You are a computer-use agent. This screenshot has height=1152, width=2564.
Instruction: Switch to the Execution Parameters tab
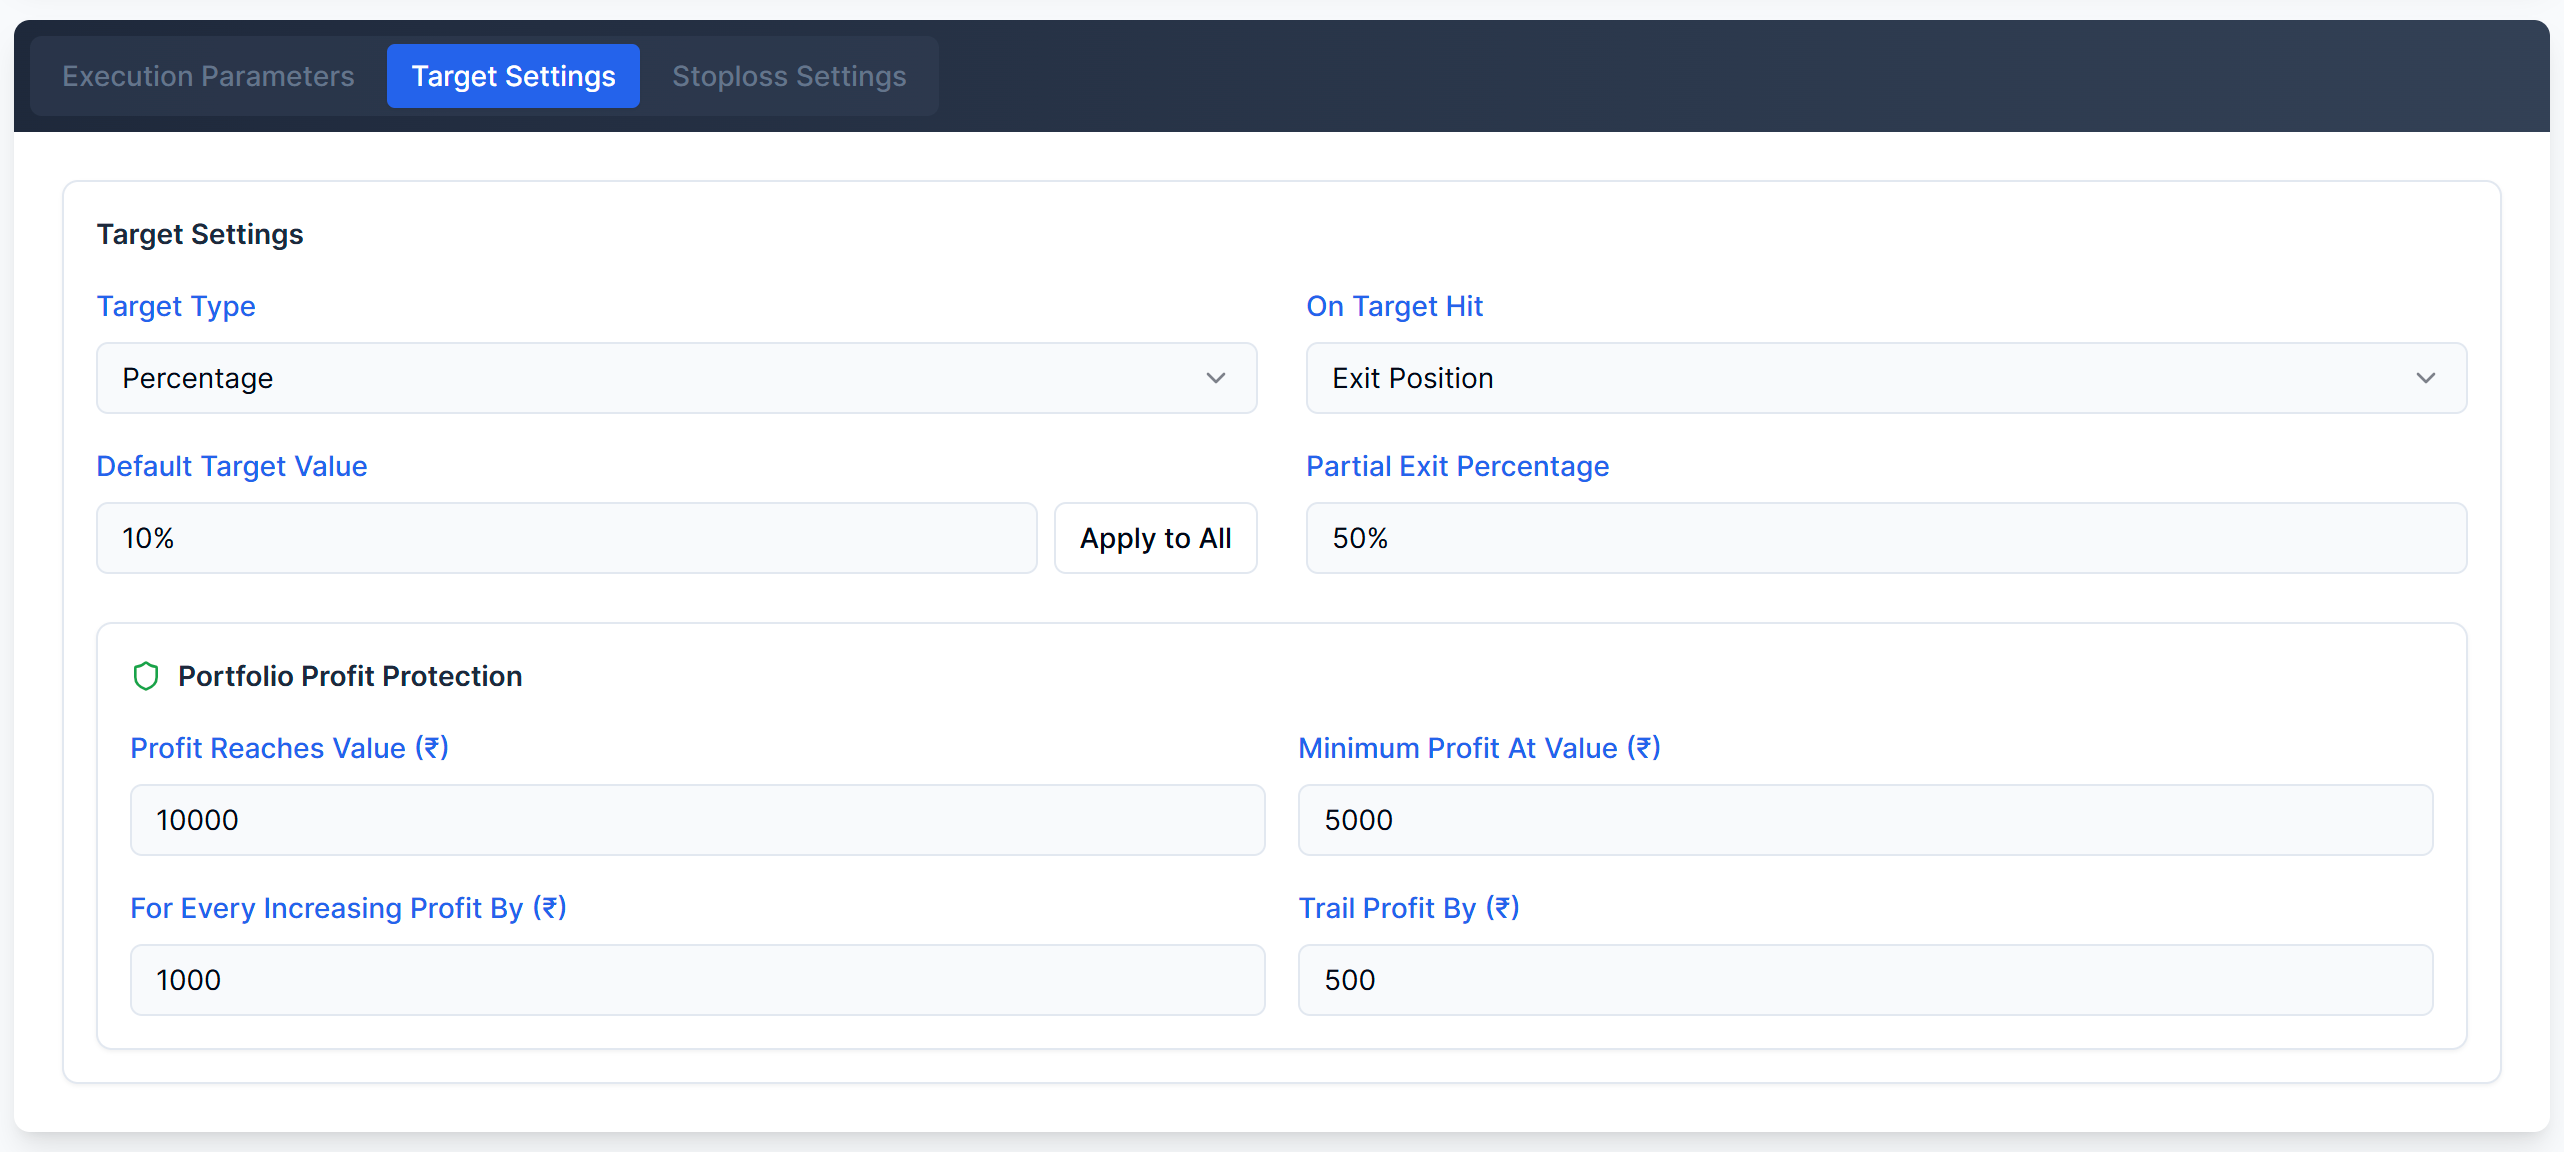click(x=208, y=76)
